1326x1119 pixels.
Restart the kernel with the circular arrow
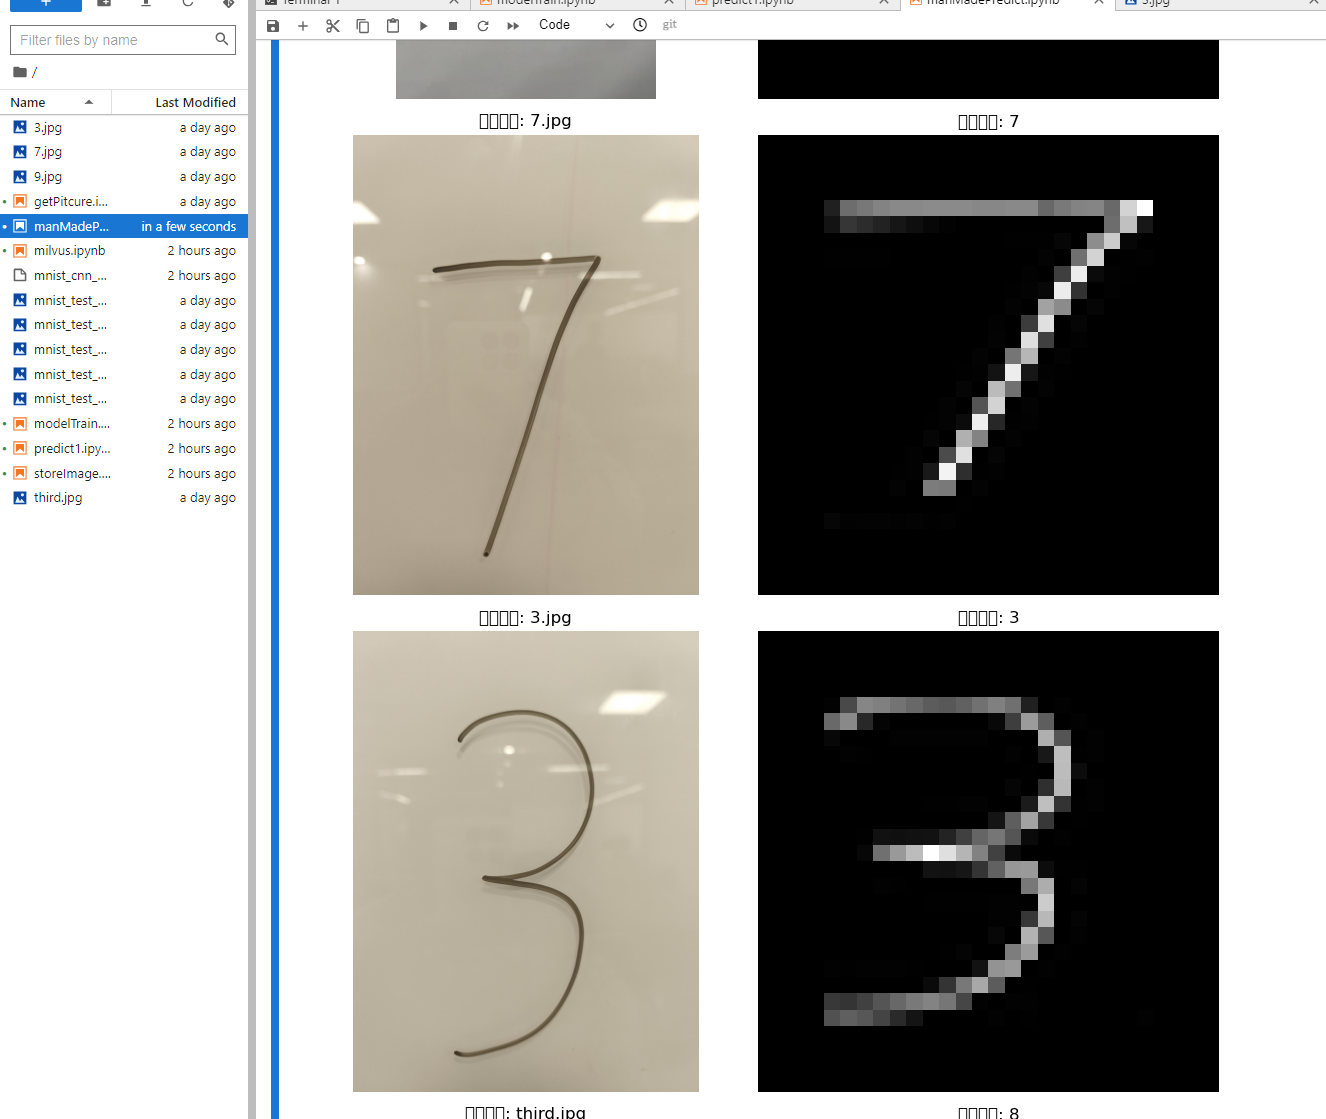(483, 25)
